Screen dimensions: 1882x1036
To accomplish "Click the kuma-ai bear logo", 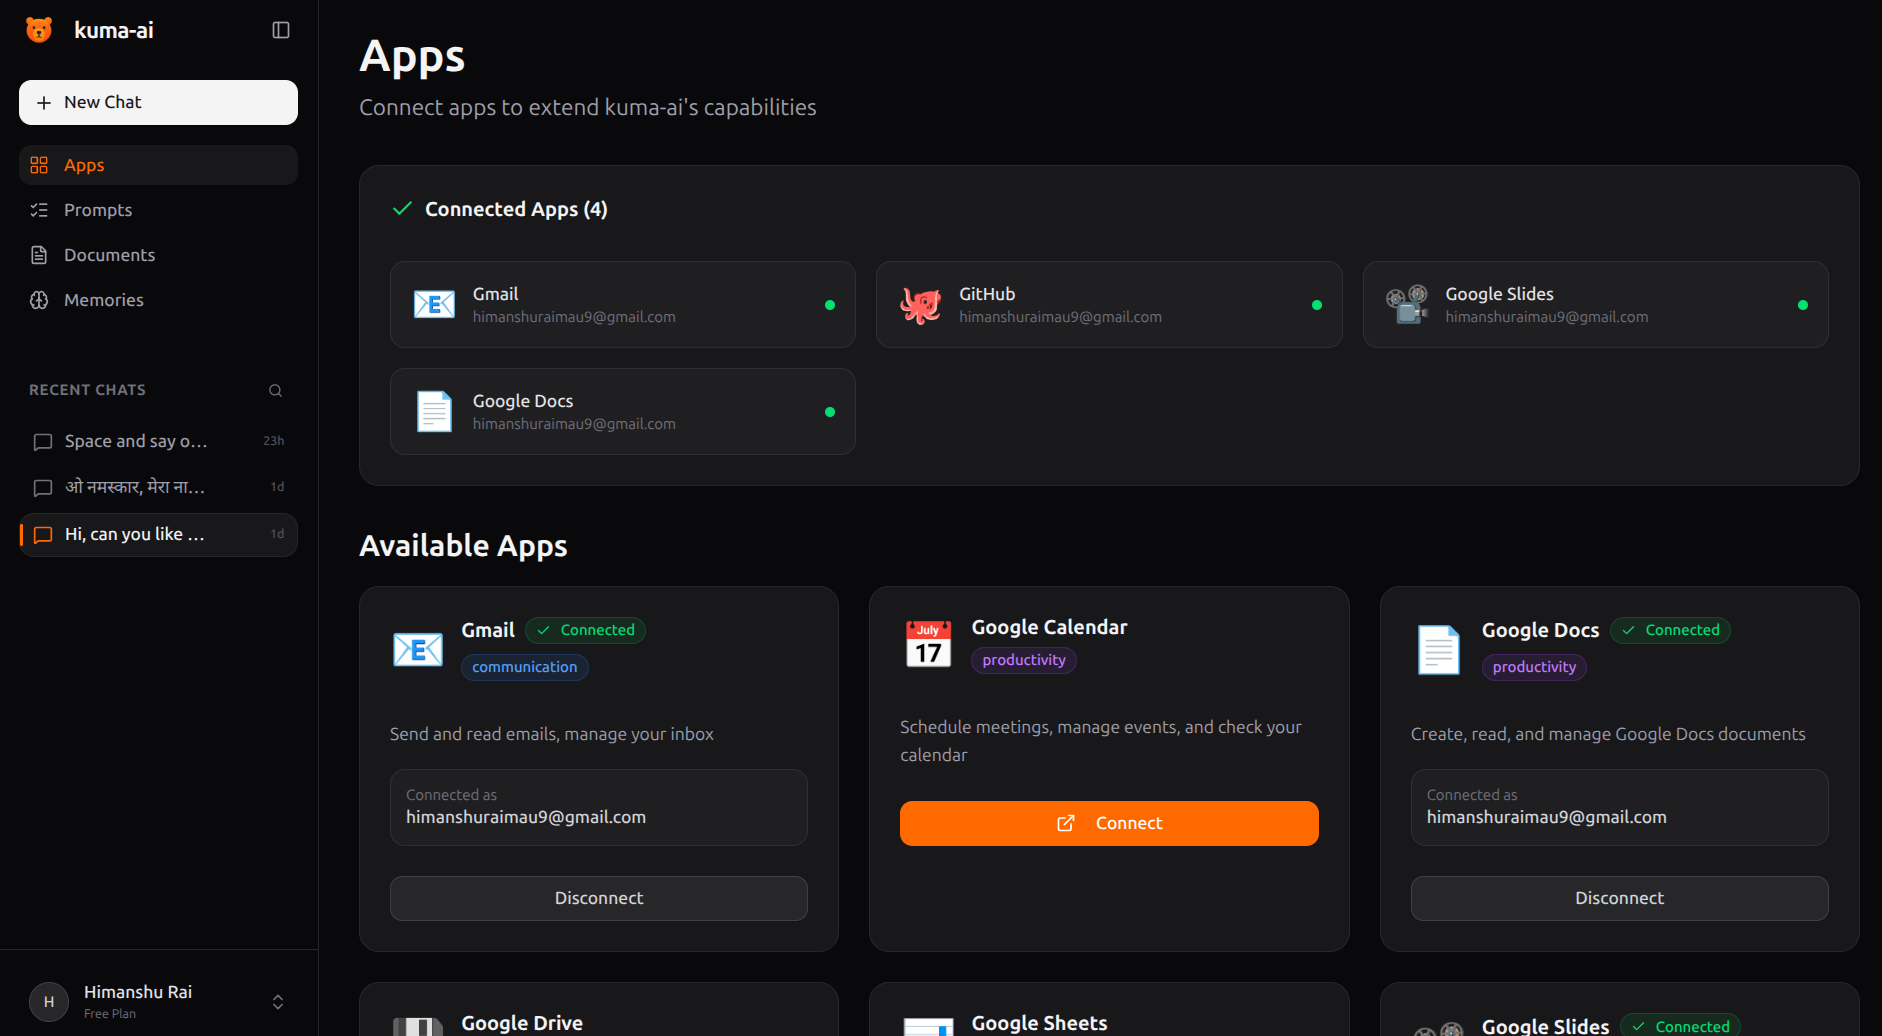I will tap(39, 30).
